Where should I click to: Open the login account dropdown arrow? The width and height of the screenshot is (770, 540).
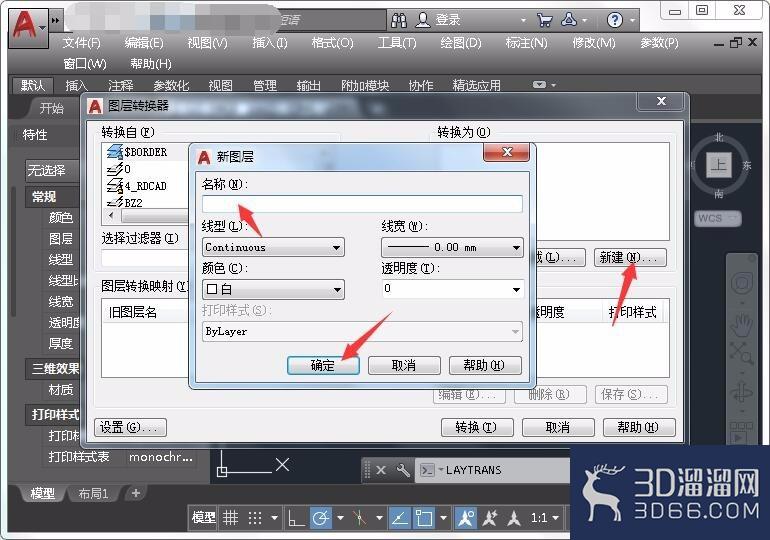(x=523, y=20)
